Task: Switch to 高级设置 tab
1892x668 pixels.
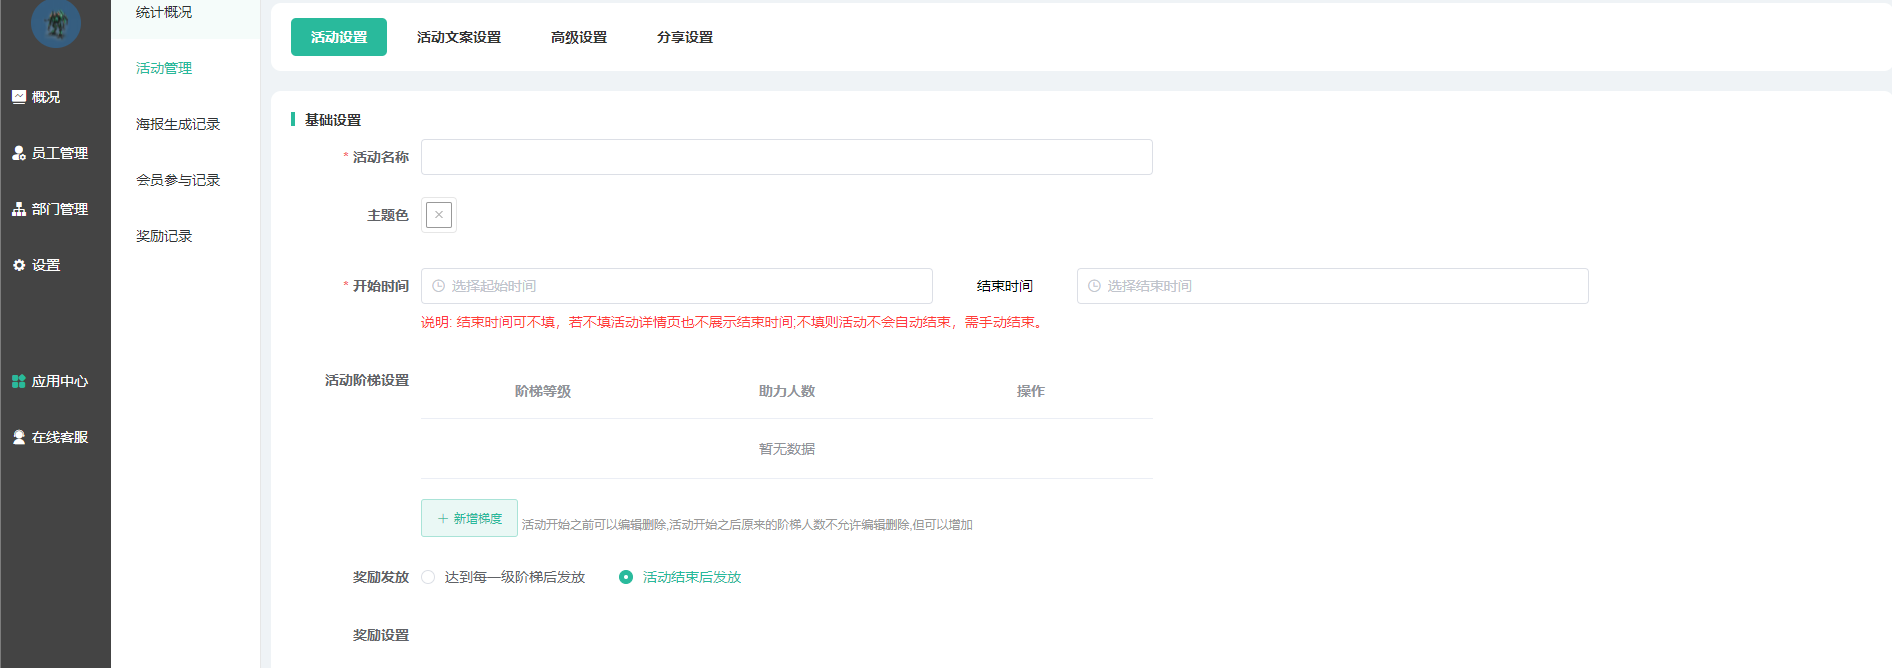Action: [579, 37]
